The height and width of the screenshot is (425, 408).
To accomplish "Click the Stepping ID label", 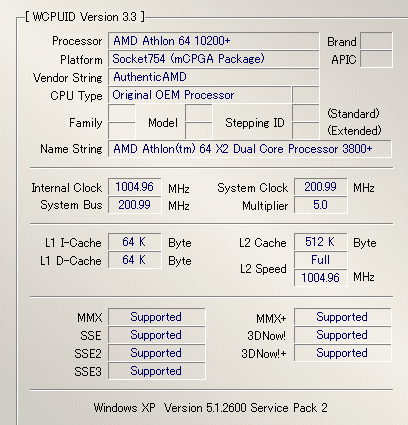I will (255, 123).
